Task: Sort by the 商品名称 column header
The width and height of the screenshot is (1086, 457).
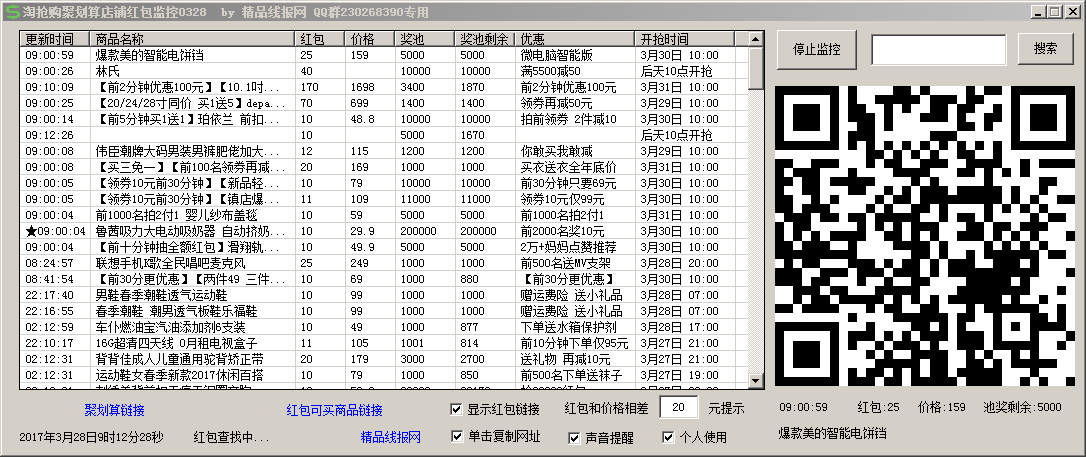Action: (x=193, y=39)
